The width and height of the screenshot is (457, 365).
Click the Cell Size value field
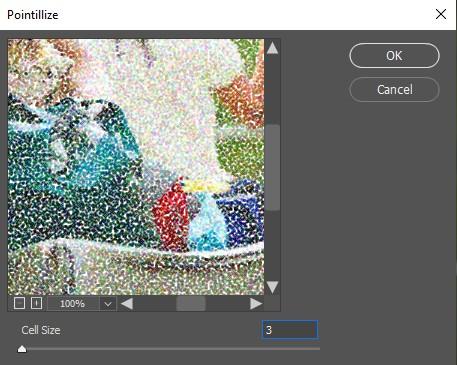(x=290, y=330)
